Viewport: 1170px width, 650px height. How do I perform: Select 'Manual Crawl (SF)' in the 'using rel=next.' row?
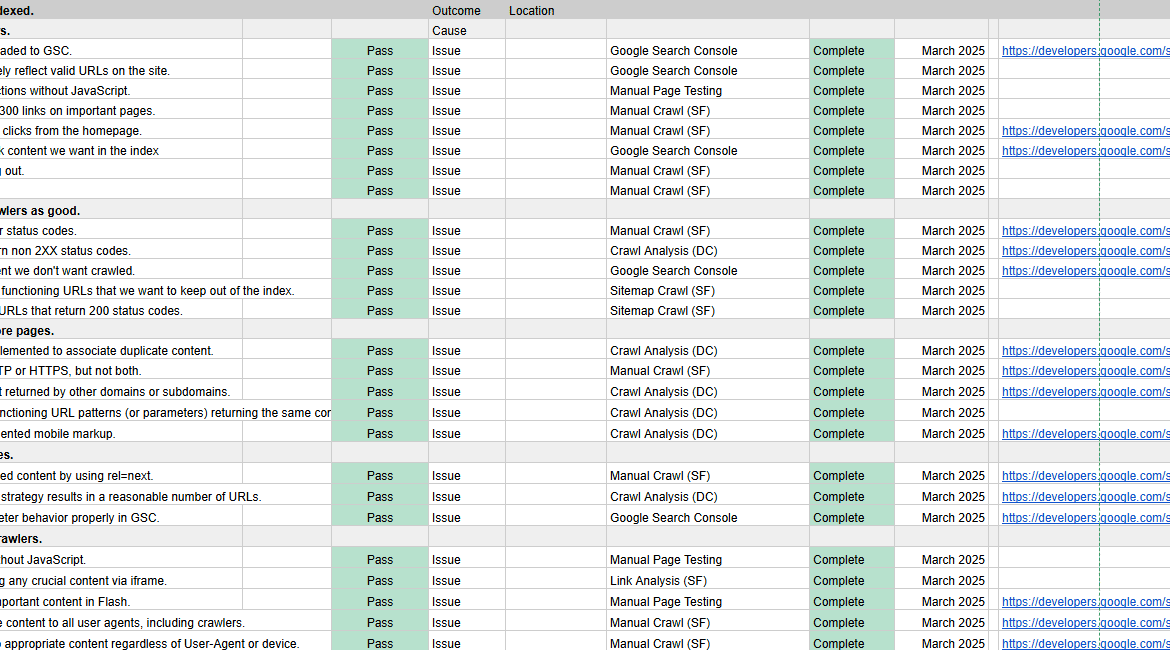[707, 475]
